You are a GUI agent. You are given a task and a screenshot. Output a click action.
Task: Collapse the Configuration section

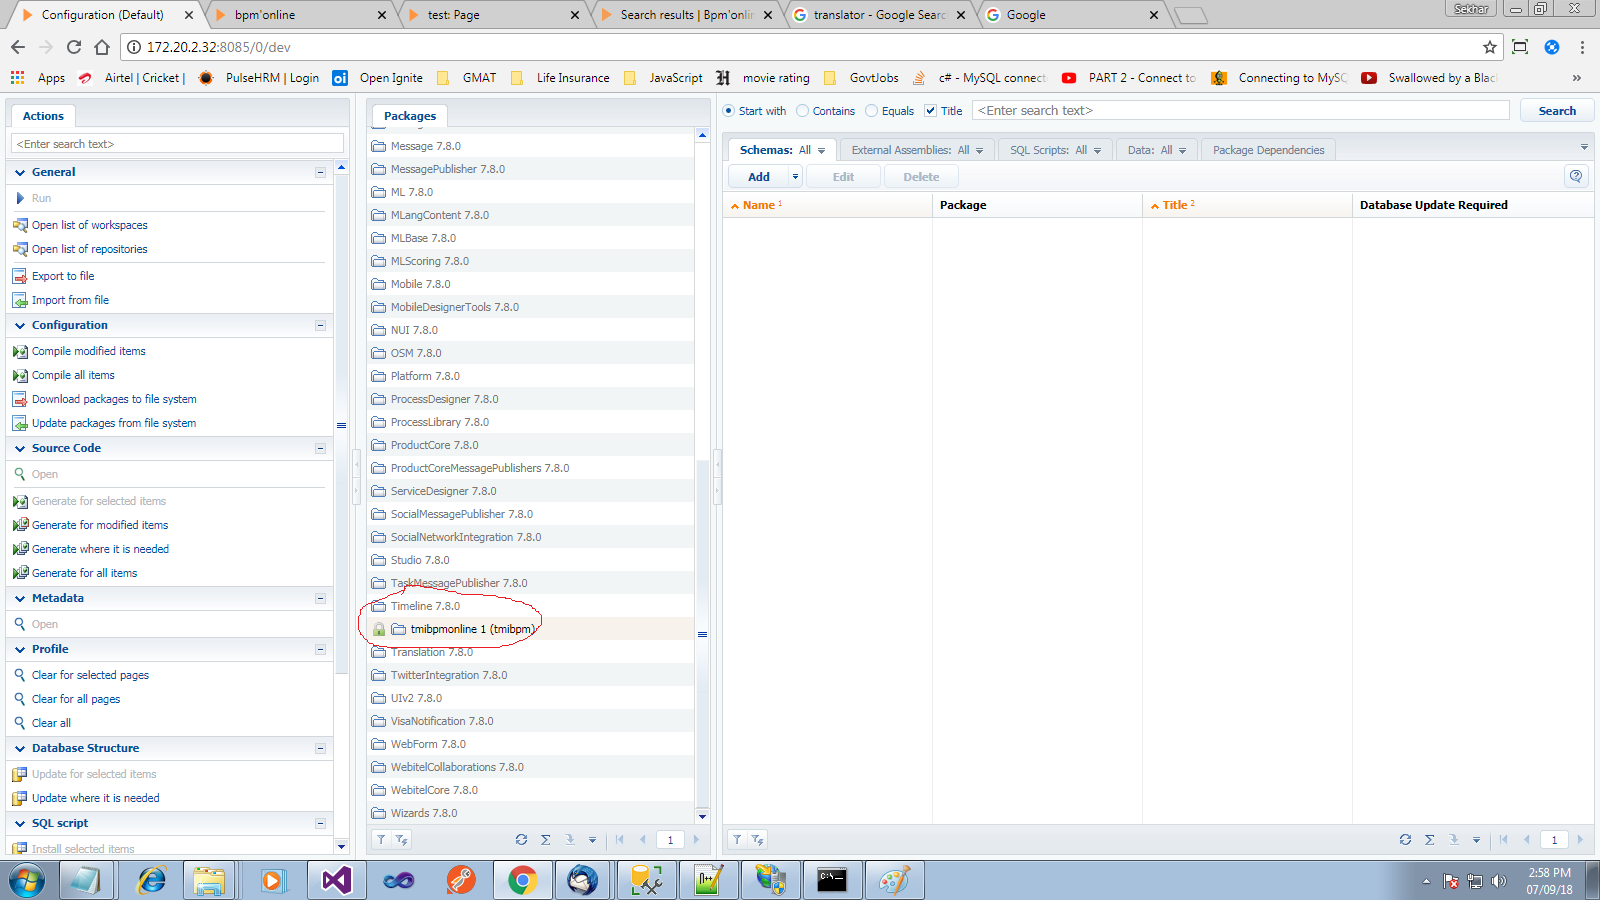pyautogui.click(x=321, y=325)
